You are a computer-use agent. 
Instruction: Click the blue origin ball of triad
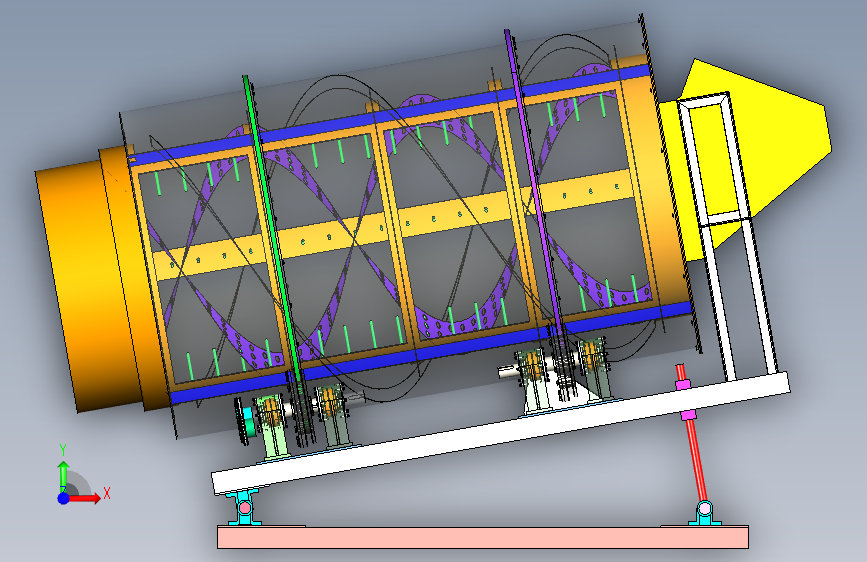(x=64, y=498)
